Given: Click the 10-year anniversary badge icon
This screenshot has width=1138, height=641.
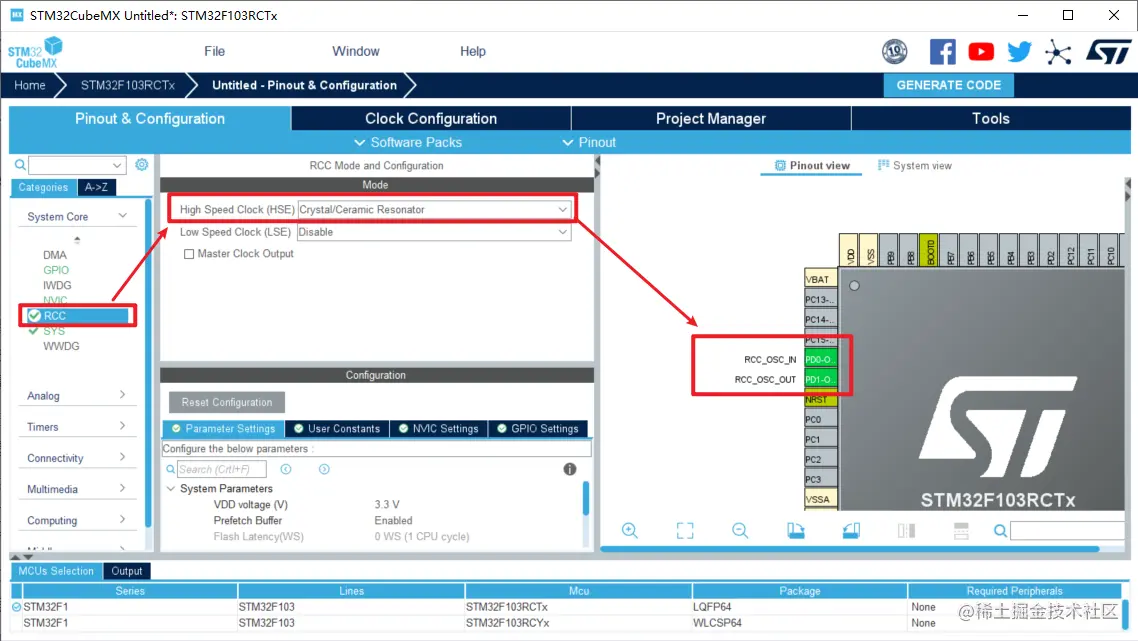Looking at the screenshot, I should pos(894,52).
